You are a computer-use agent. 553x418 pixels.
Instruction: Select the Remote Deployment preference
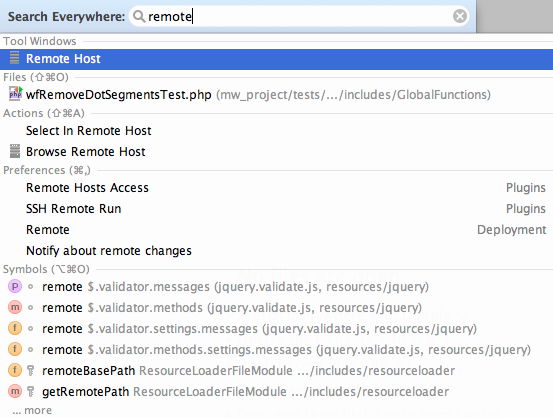(276, 230)
